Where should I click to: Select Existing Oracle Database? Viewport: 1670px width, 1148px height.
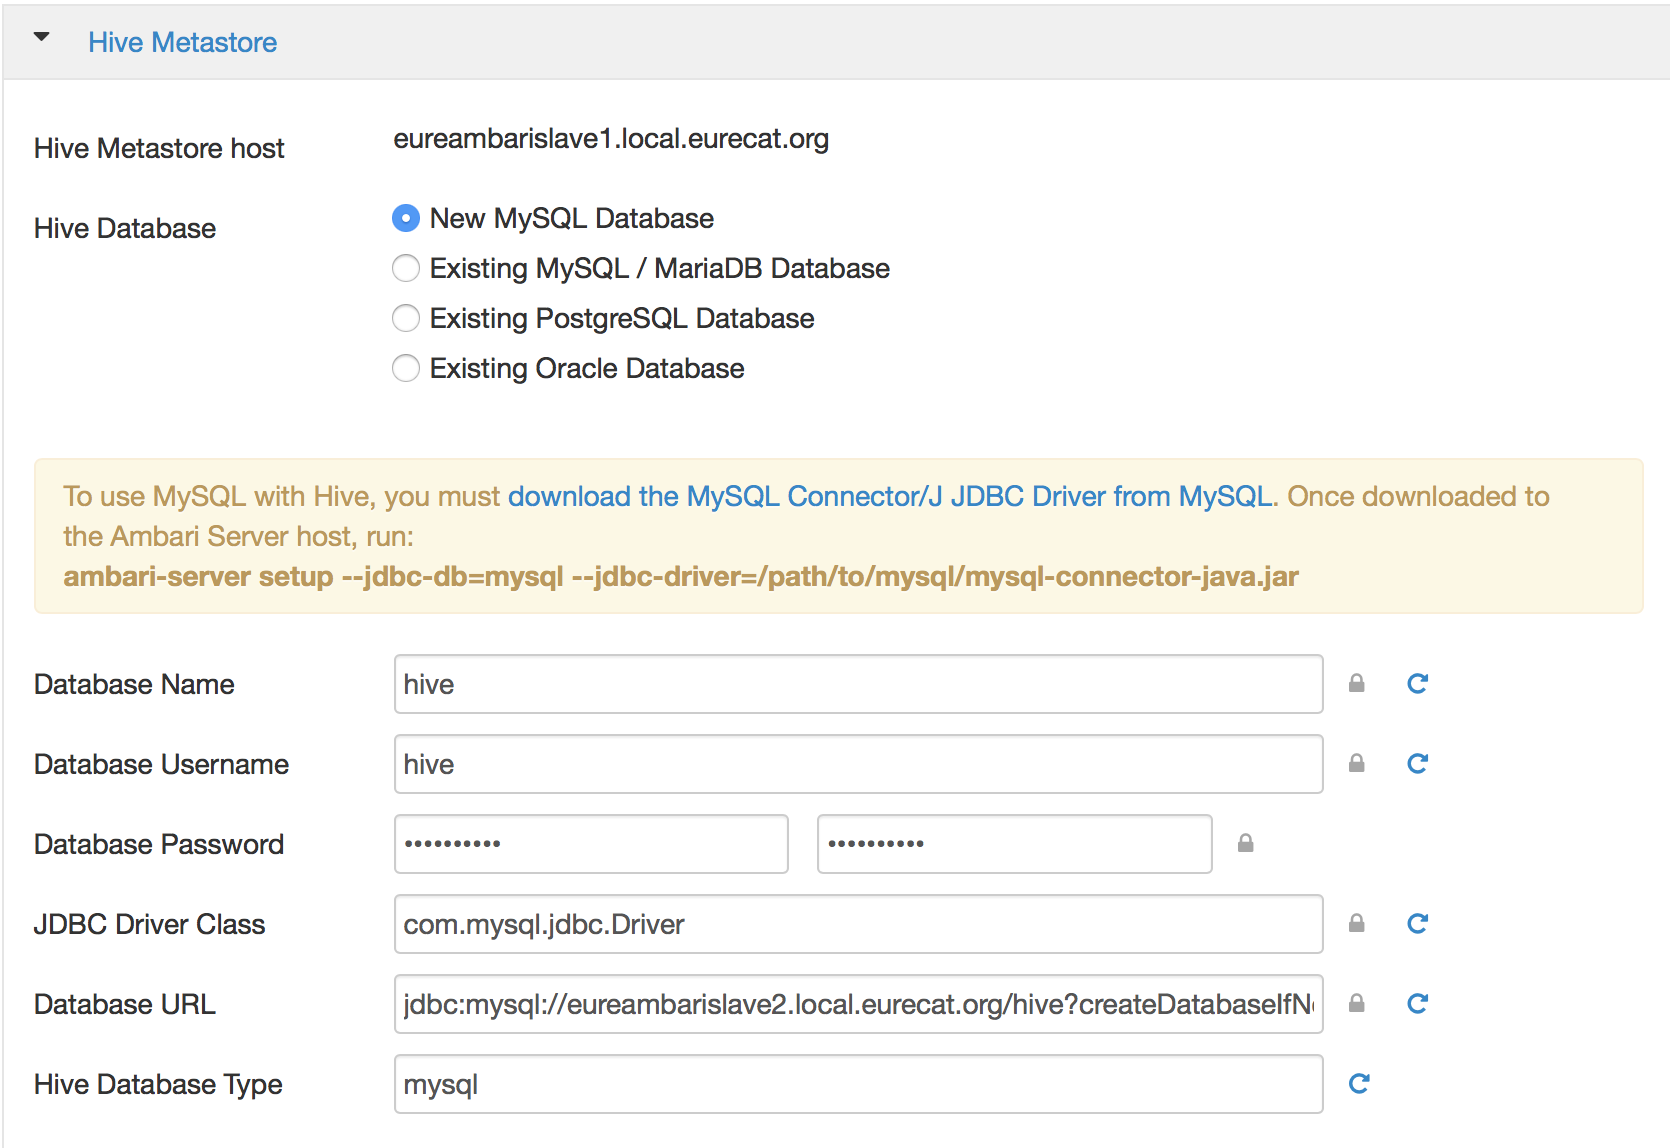(x=406, y=368)
